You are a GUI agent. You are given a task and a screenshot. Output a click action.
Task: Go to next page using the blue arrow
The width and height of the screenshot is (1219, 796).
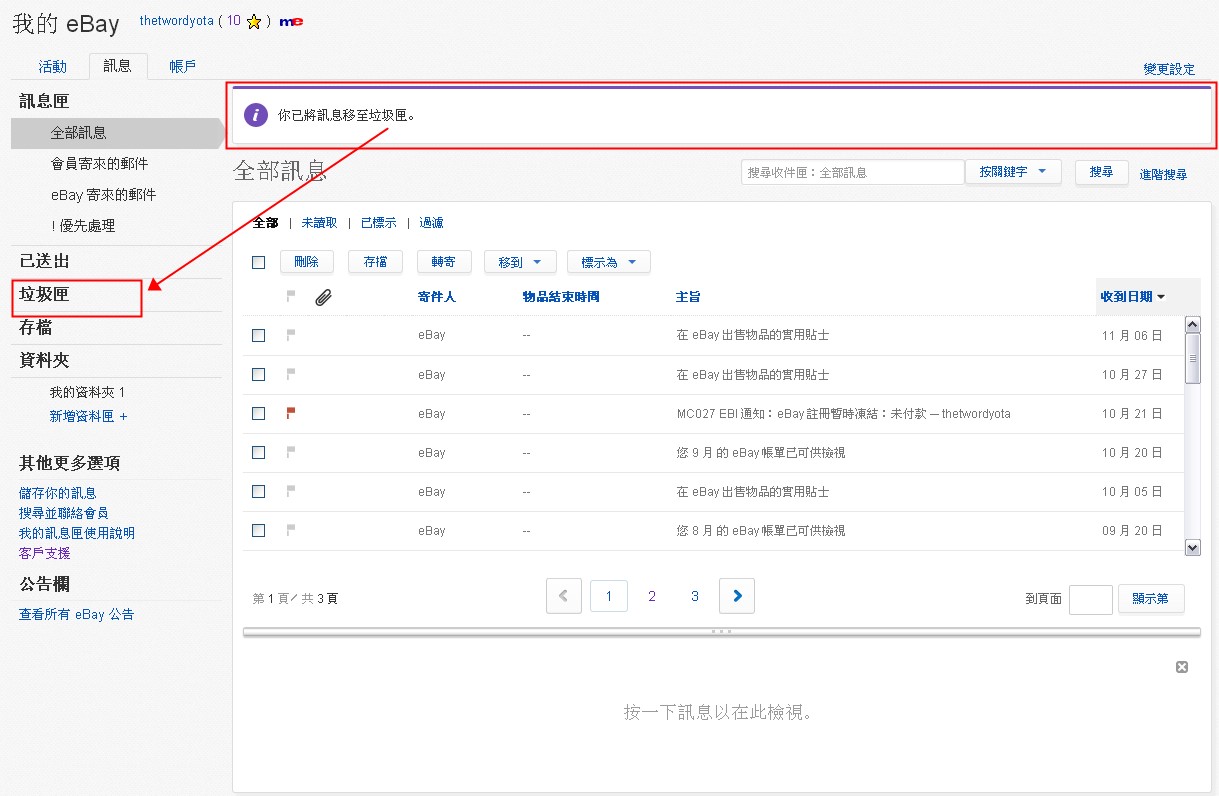737,595
